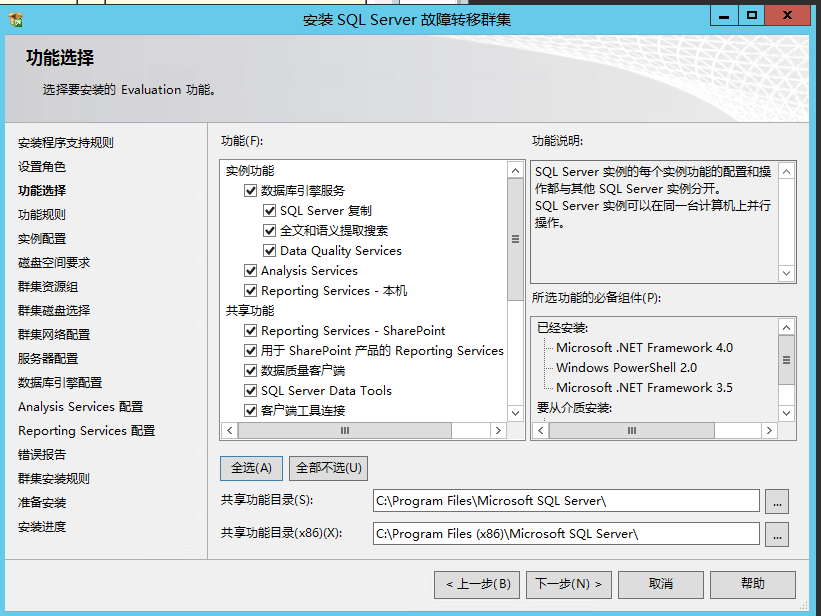Select 群集资源组 in the left navigation
This screenshot has width=821, height=616.
48,287
